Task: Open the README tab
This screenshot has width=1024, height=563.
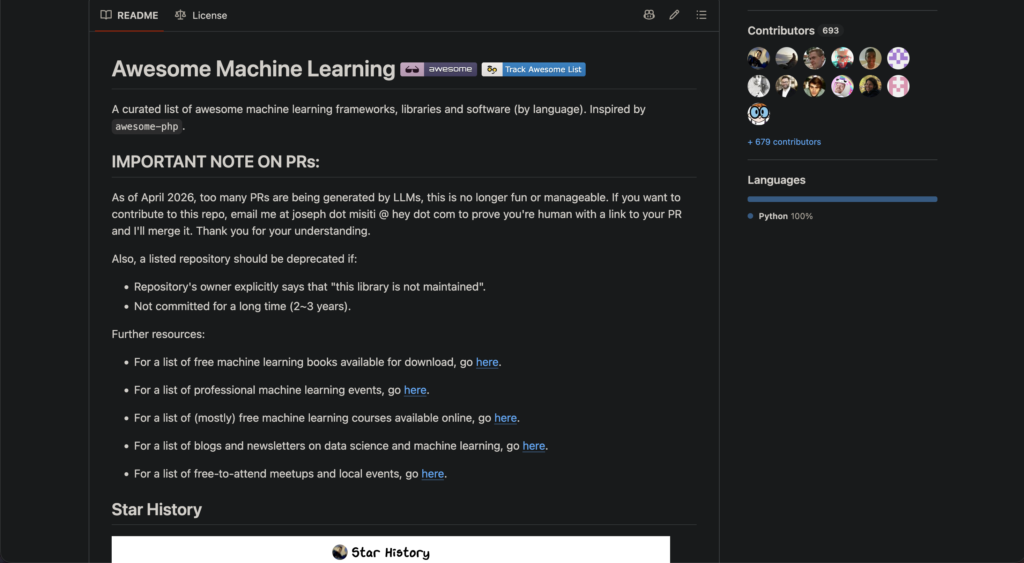Action: click(x=129, y=15)
